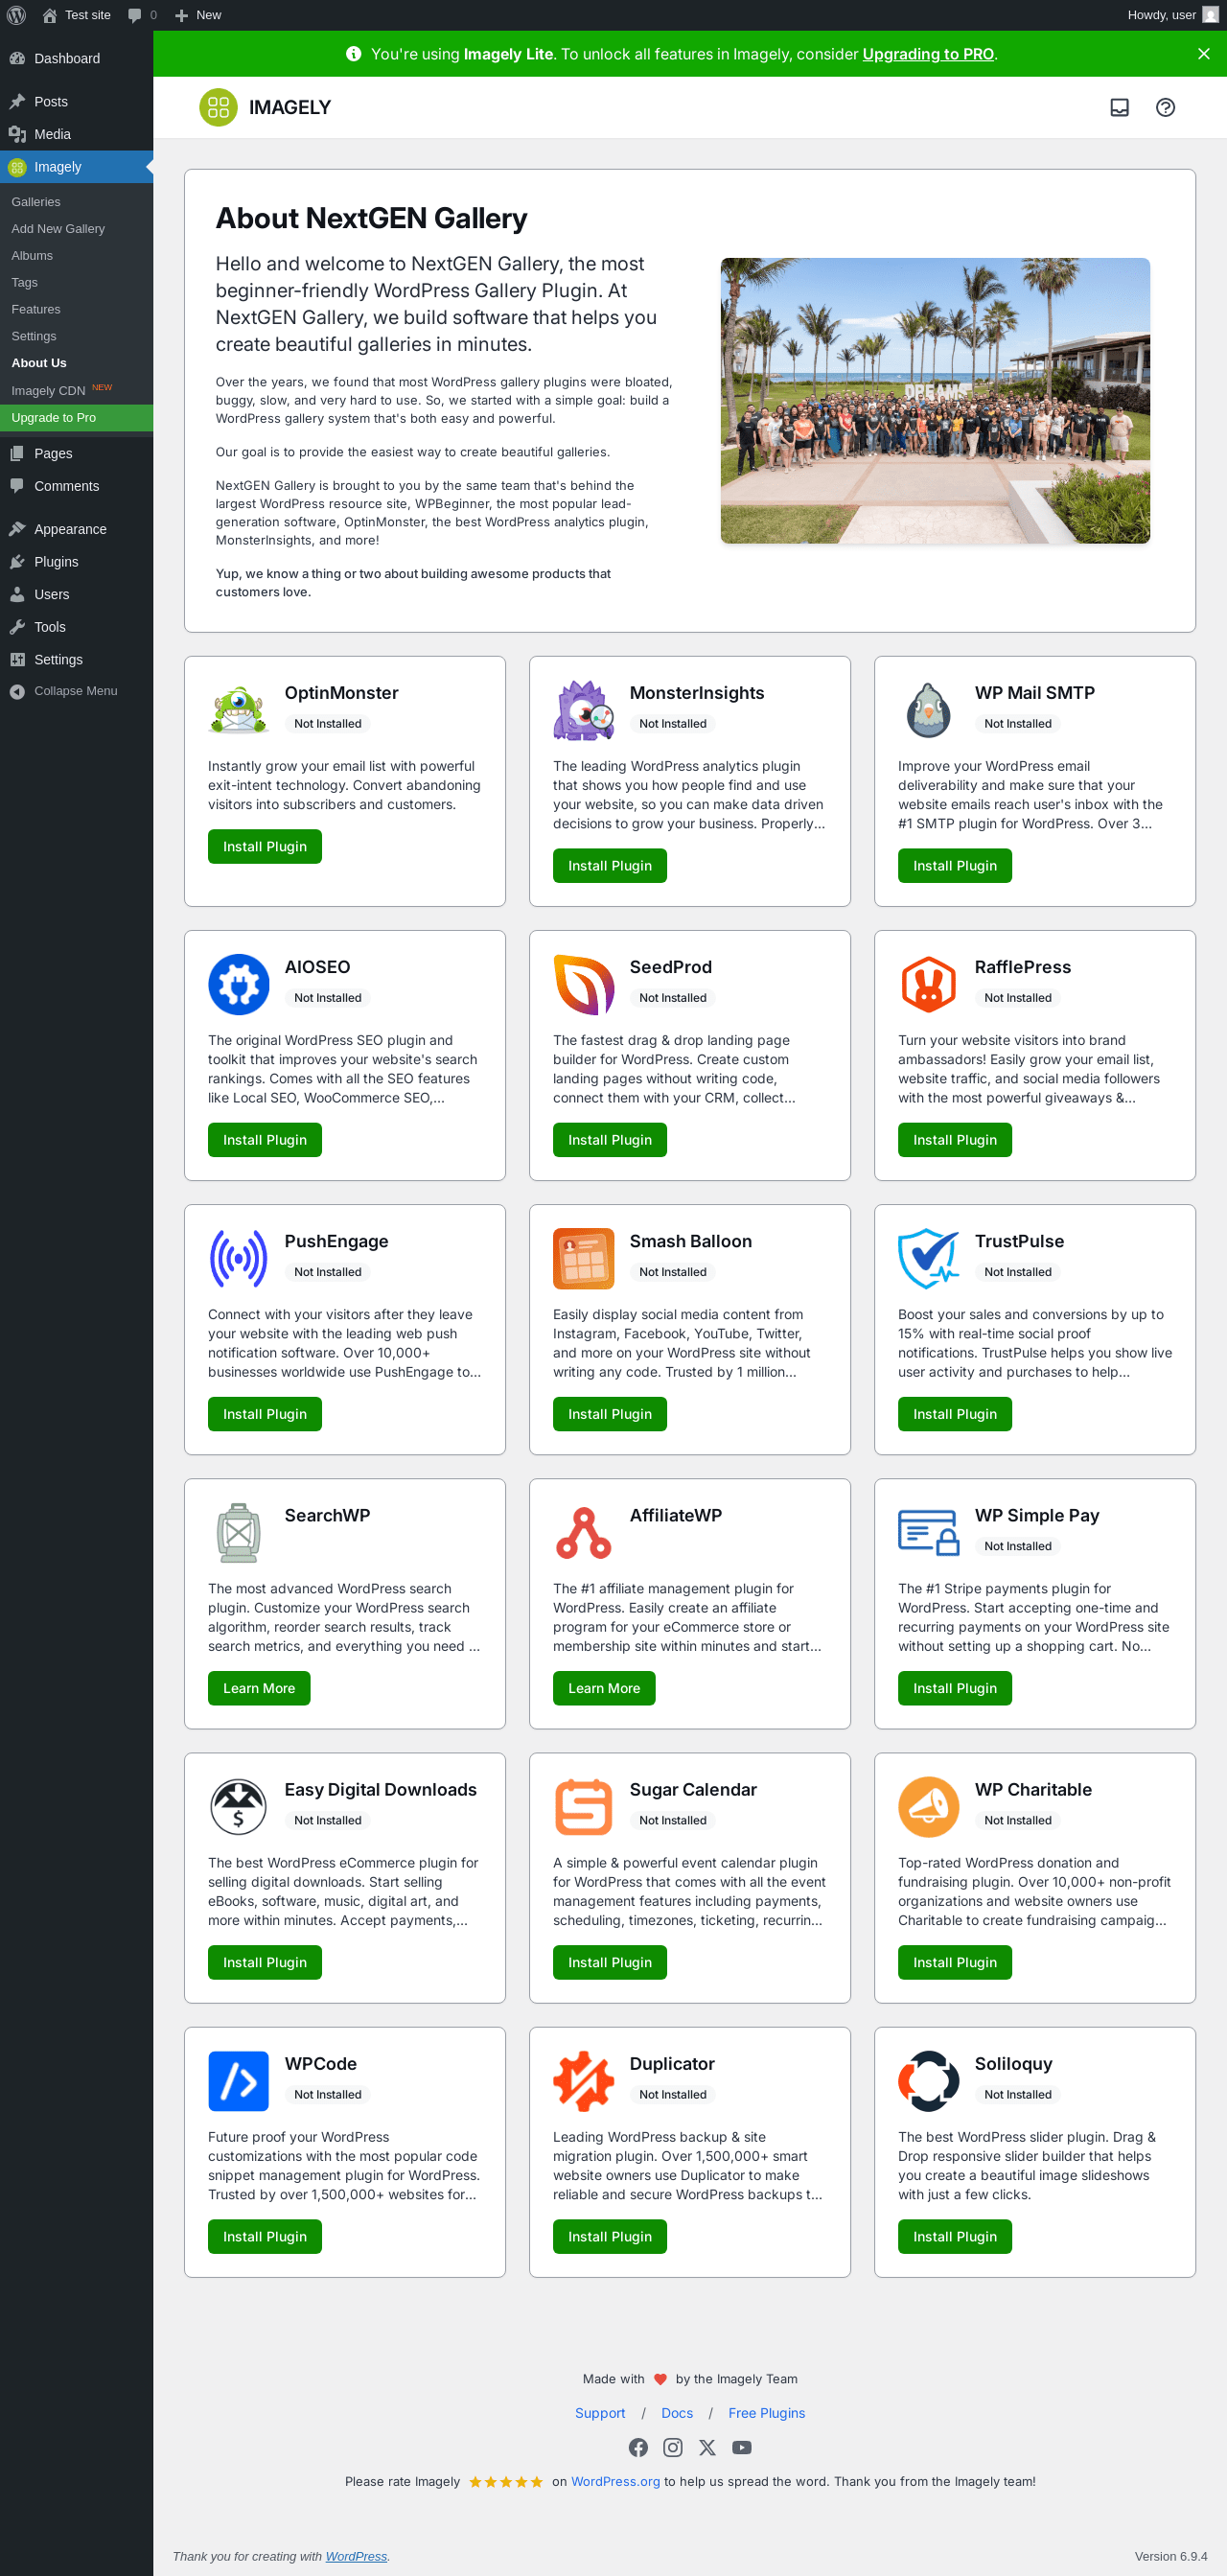This screenshot has width=1227, height=2576.
Task: Click the Test site home link
Action: pos(76,15)
